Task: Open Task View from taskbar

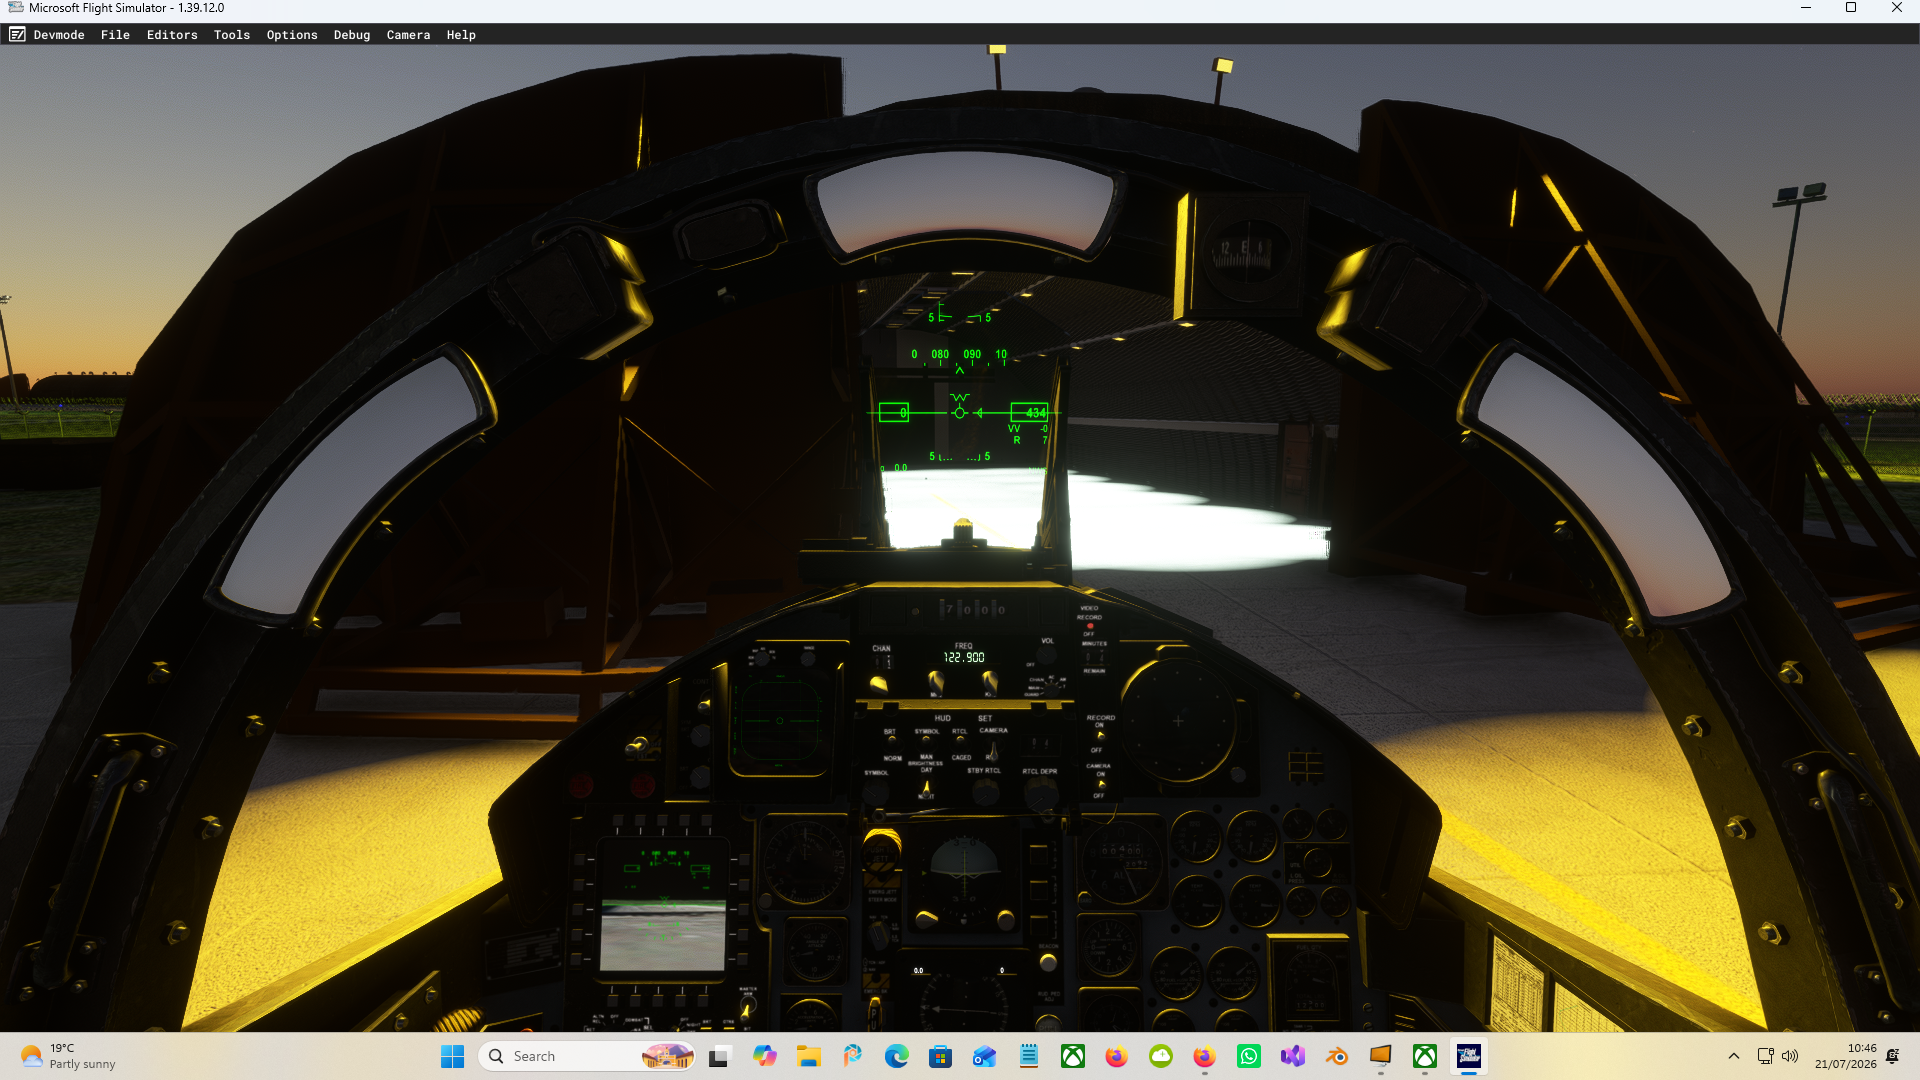Action: tap(720, 1056)
